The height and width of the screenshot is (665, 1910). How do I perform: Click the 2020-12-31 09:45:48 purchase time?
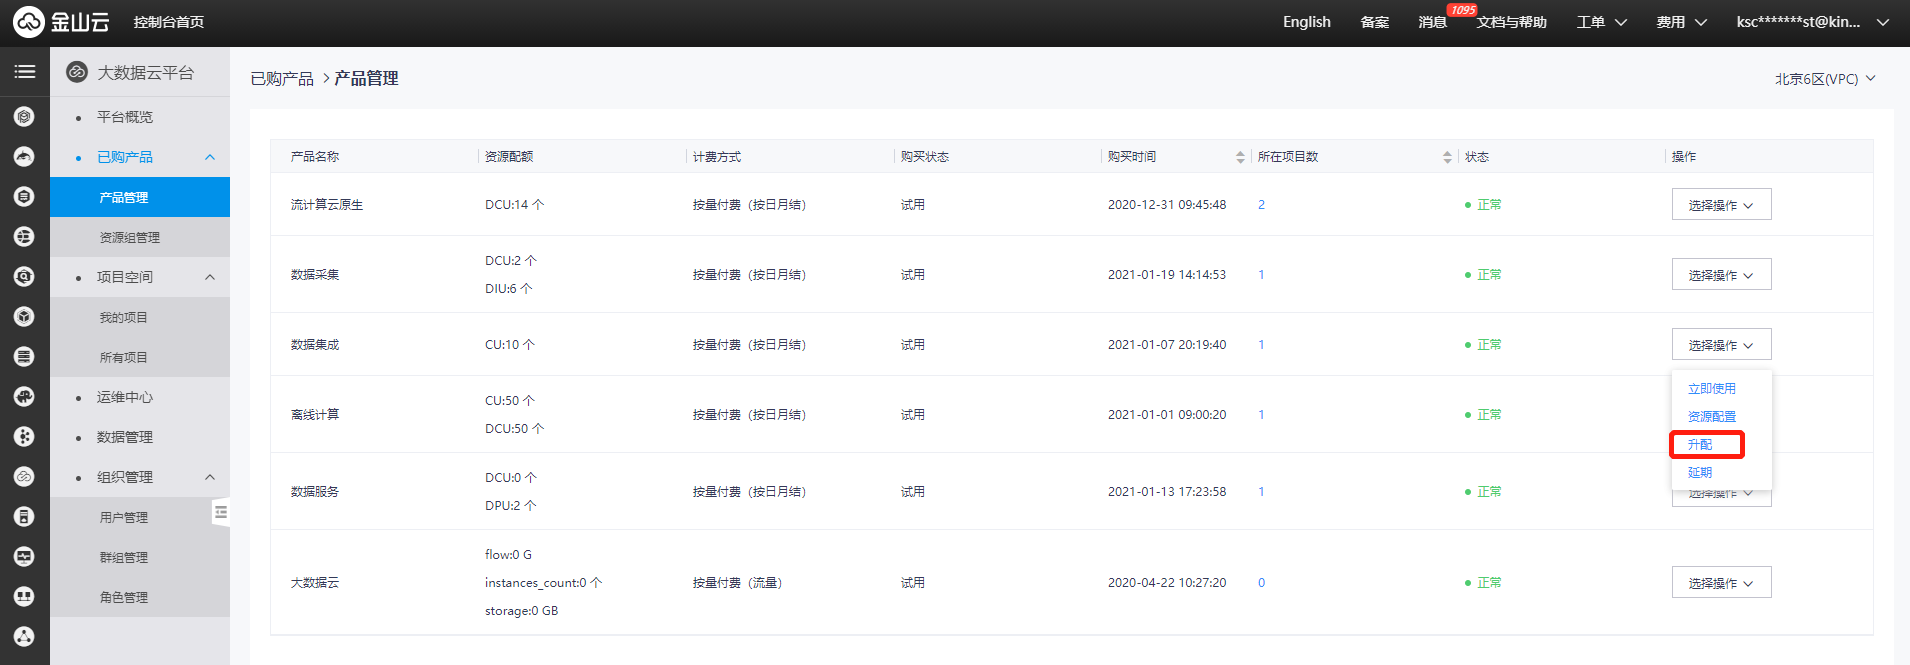click(x=1167, y=205)
